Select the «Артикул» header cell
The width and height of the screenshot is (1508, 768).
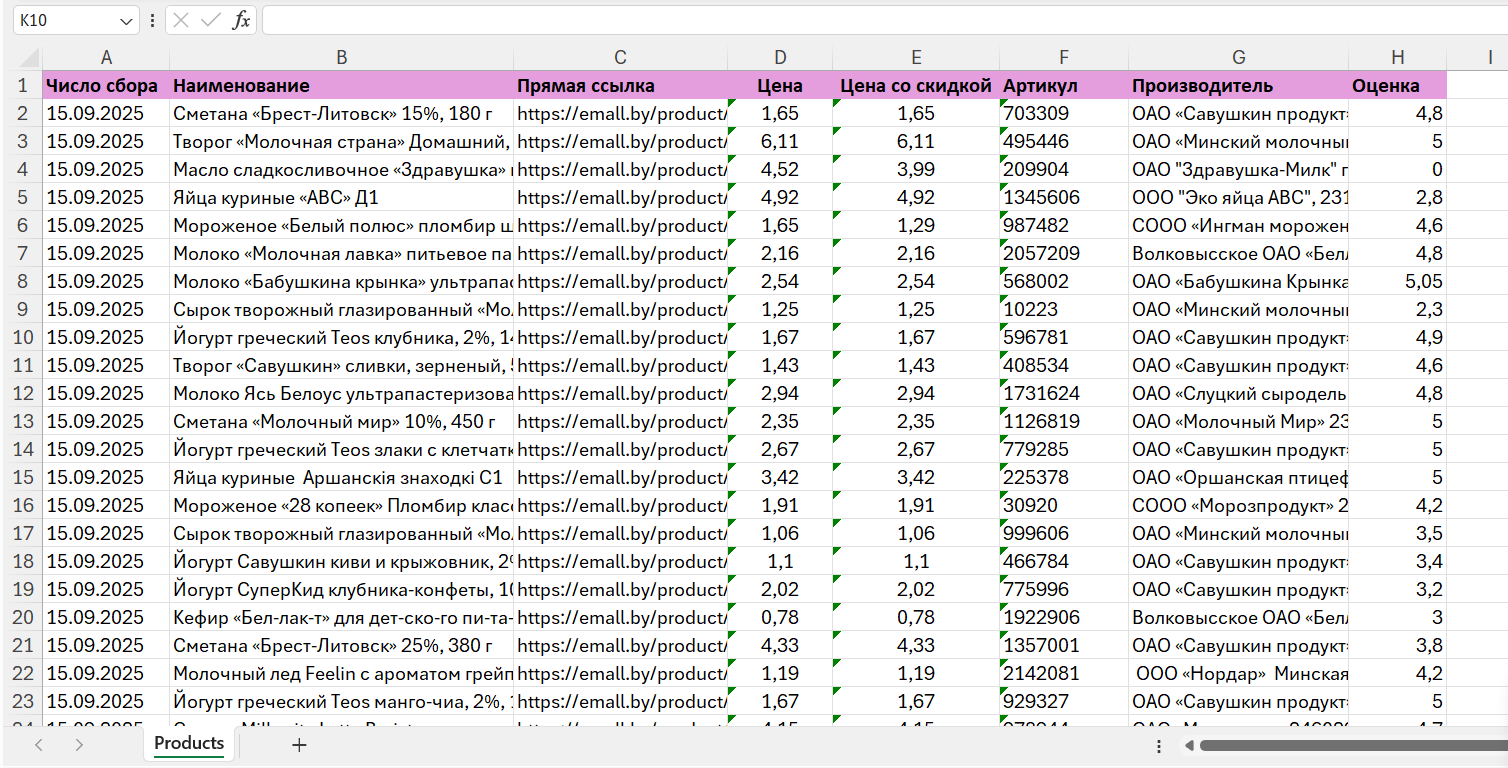point(1064,85)
